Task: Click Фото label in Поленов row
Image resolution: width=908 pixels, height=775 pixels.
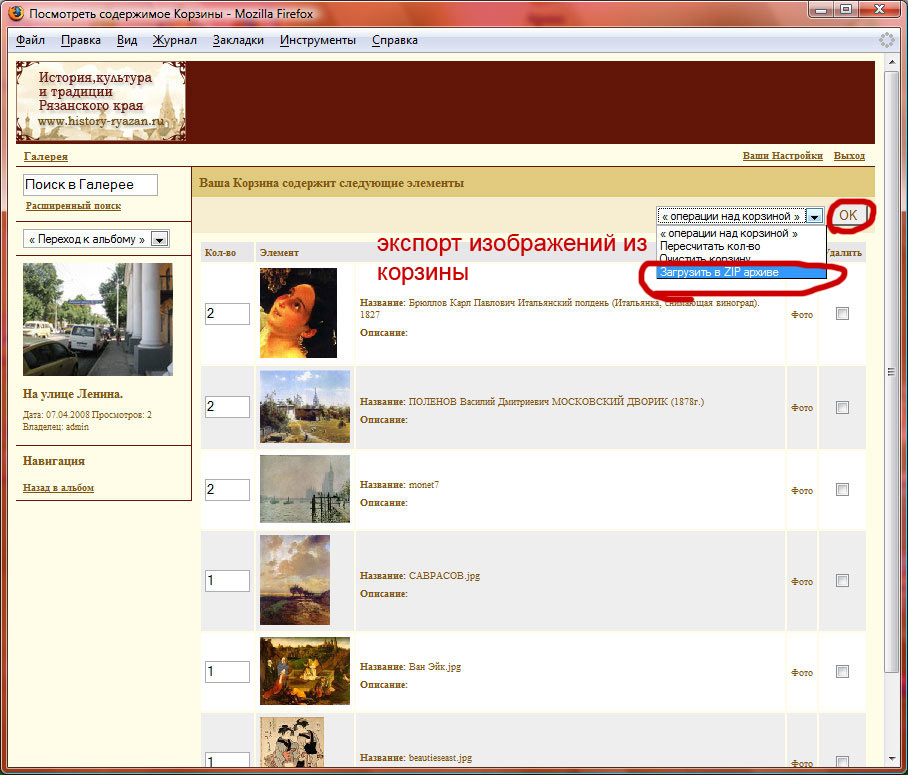Action: point(802,408)
